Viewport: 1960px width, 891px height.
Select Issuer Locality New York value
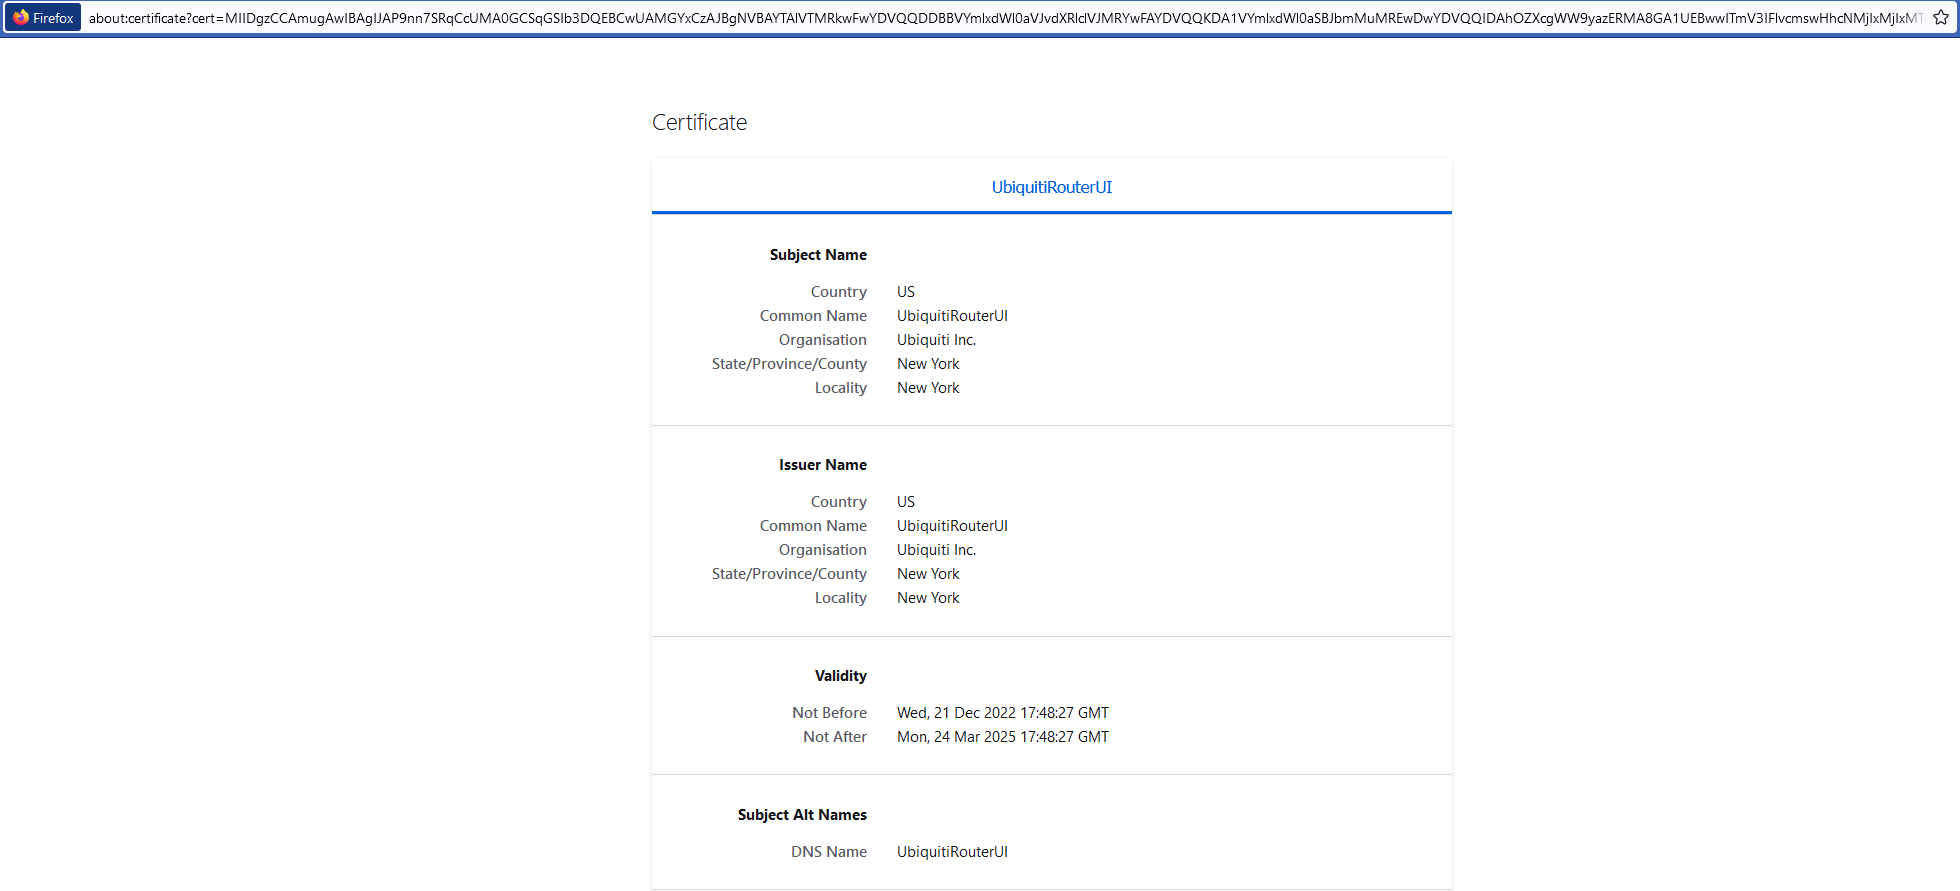point(928,598)
